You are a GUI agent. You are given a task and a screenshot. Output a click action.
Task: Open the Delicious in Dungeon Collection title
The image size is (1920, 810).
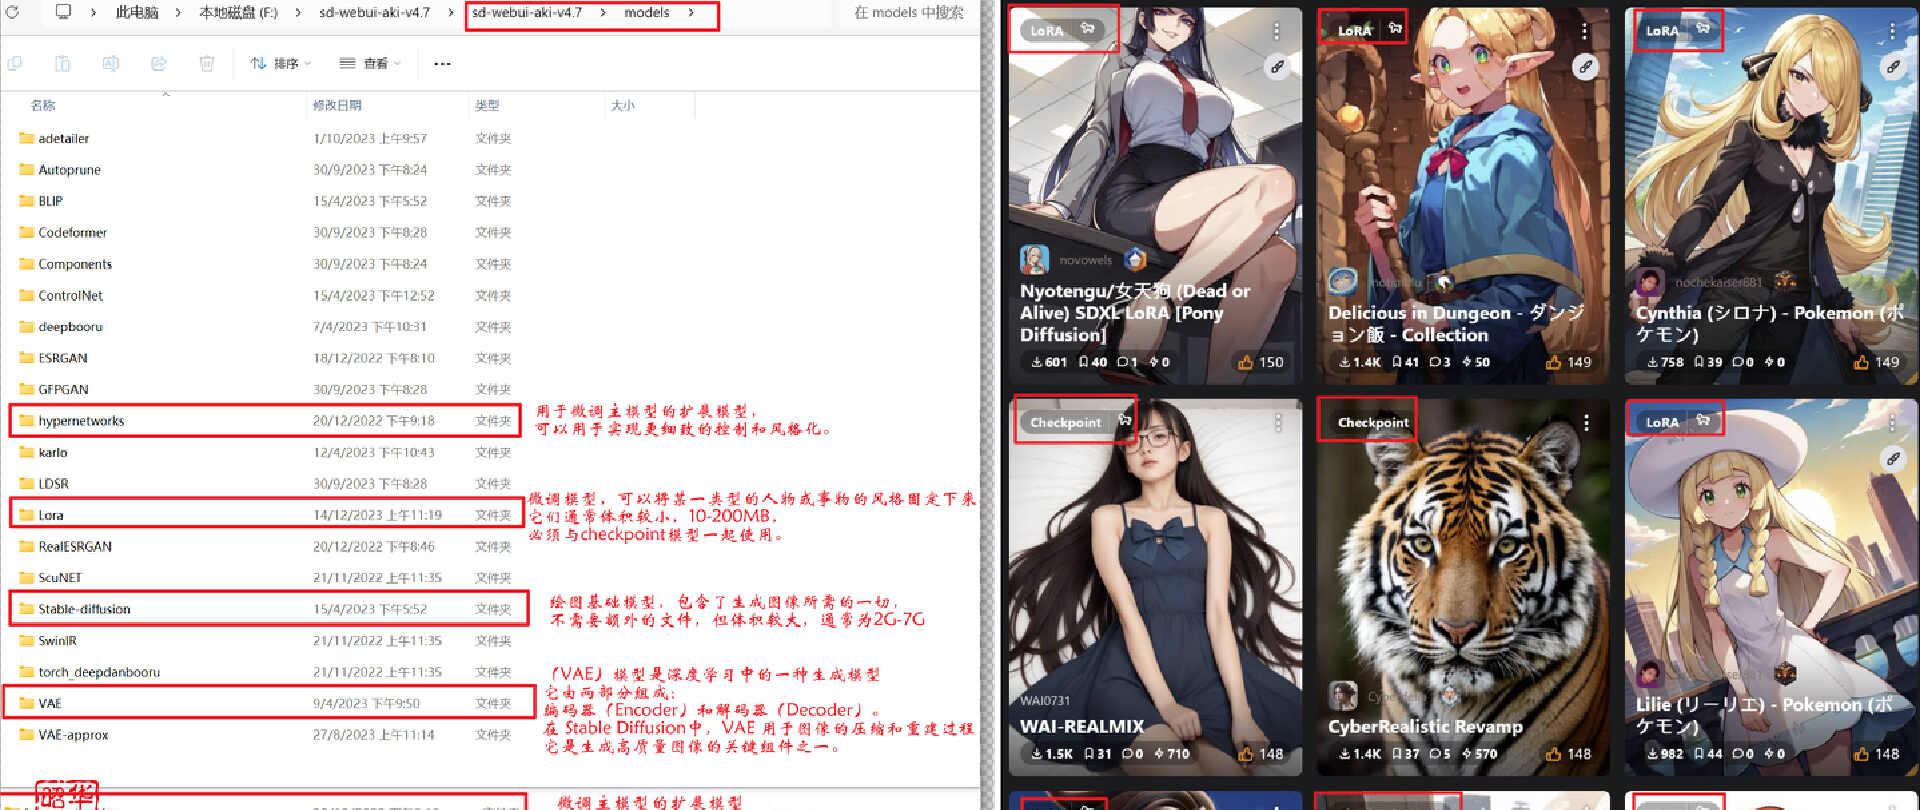(1456, 323)
